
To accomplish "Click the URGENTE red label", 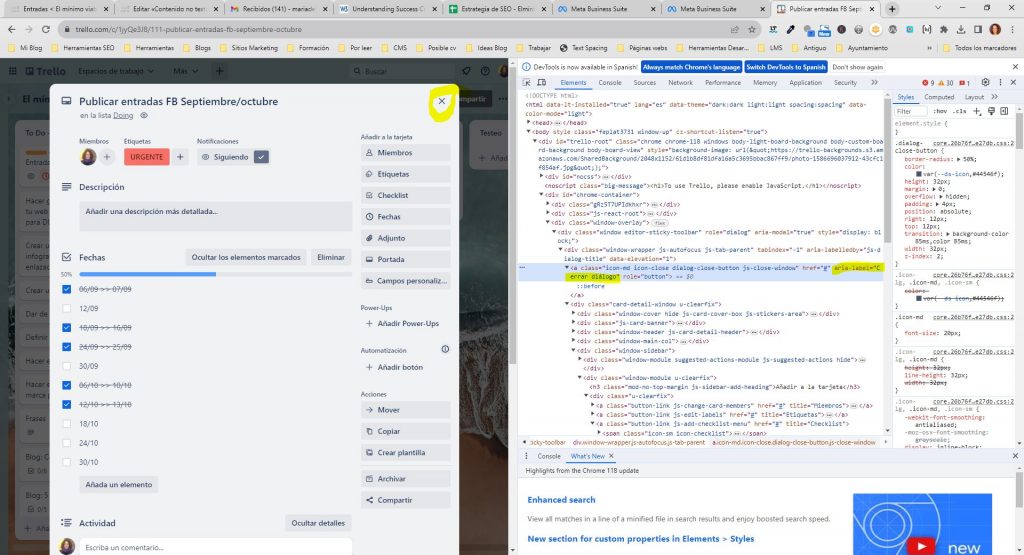I will [146, 157].
